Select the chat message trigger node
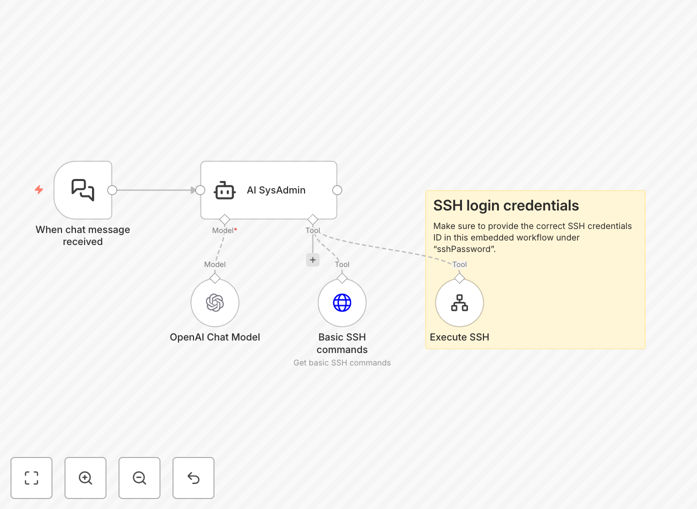Image resolution: width=697 pixels, height=509 pixels. [83, 190]
